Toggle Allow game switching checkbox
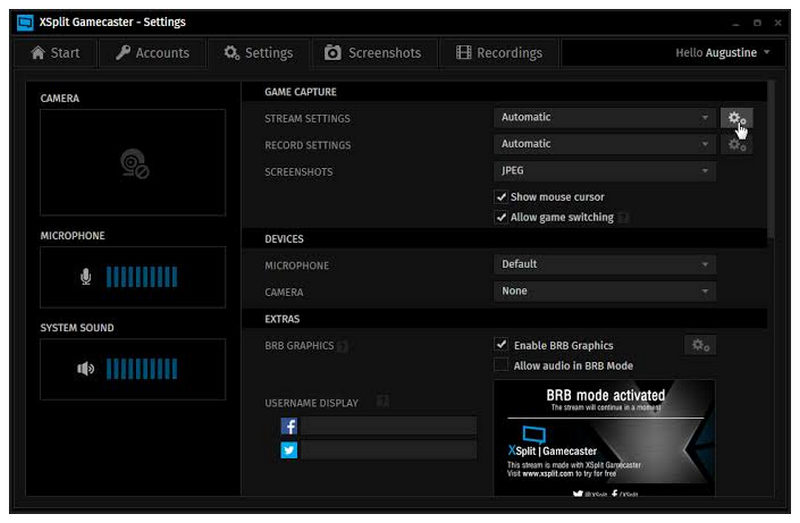This screenshot has width=800, height=523. [501, 217]
